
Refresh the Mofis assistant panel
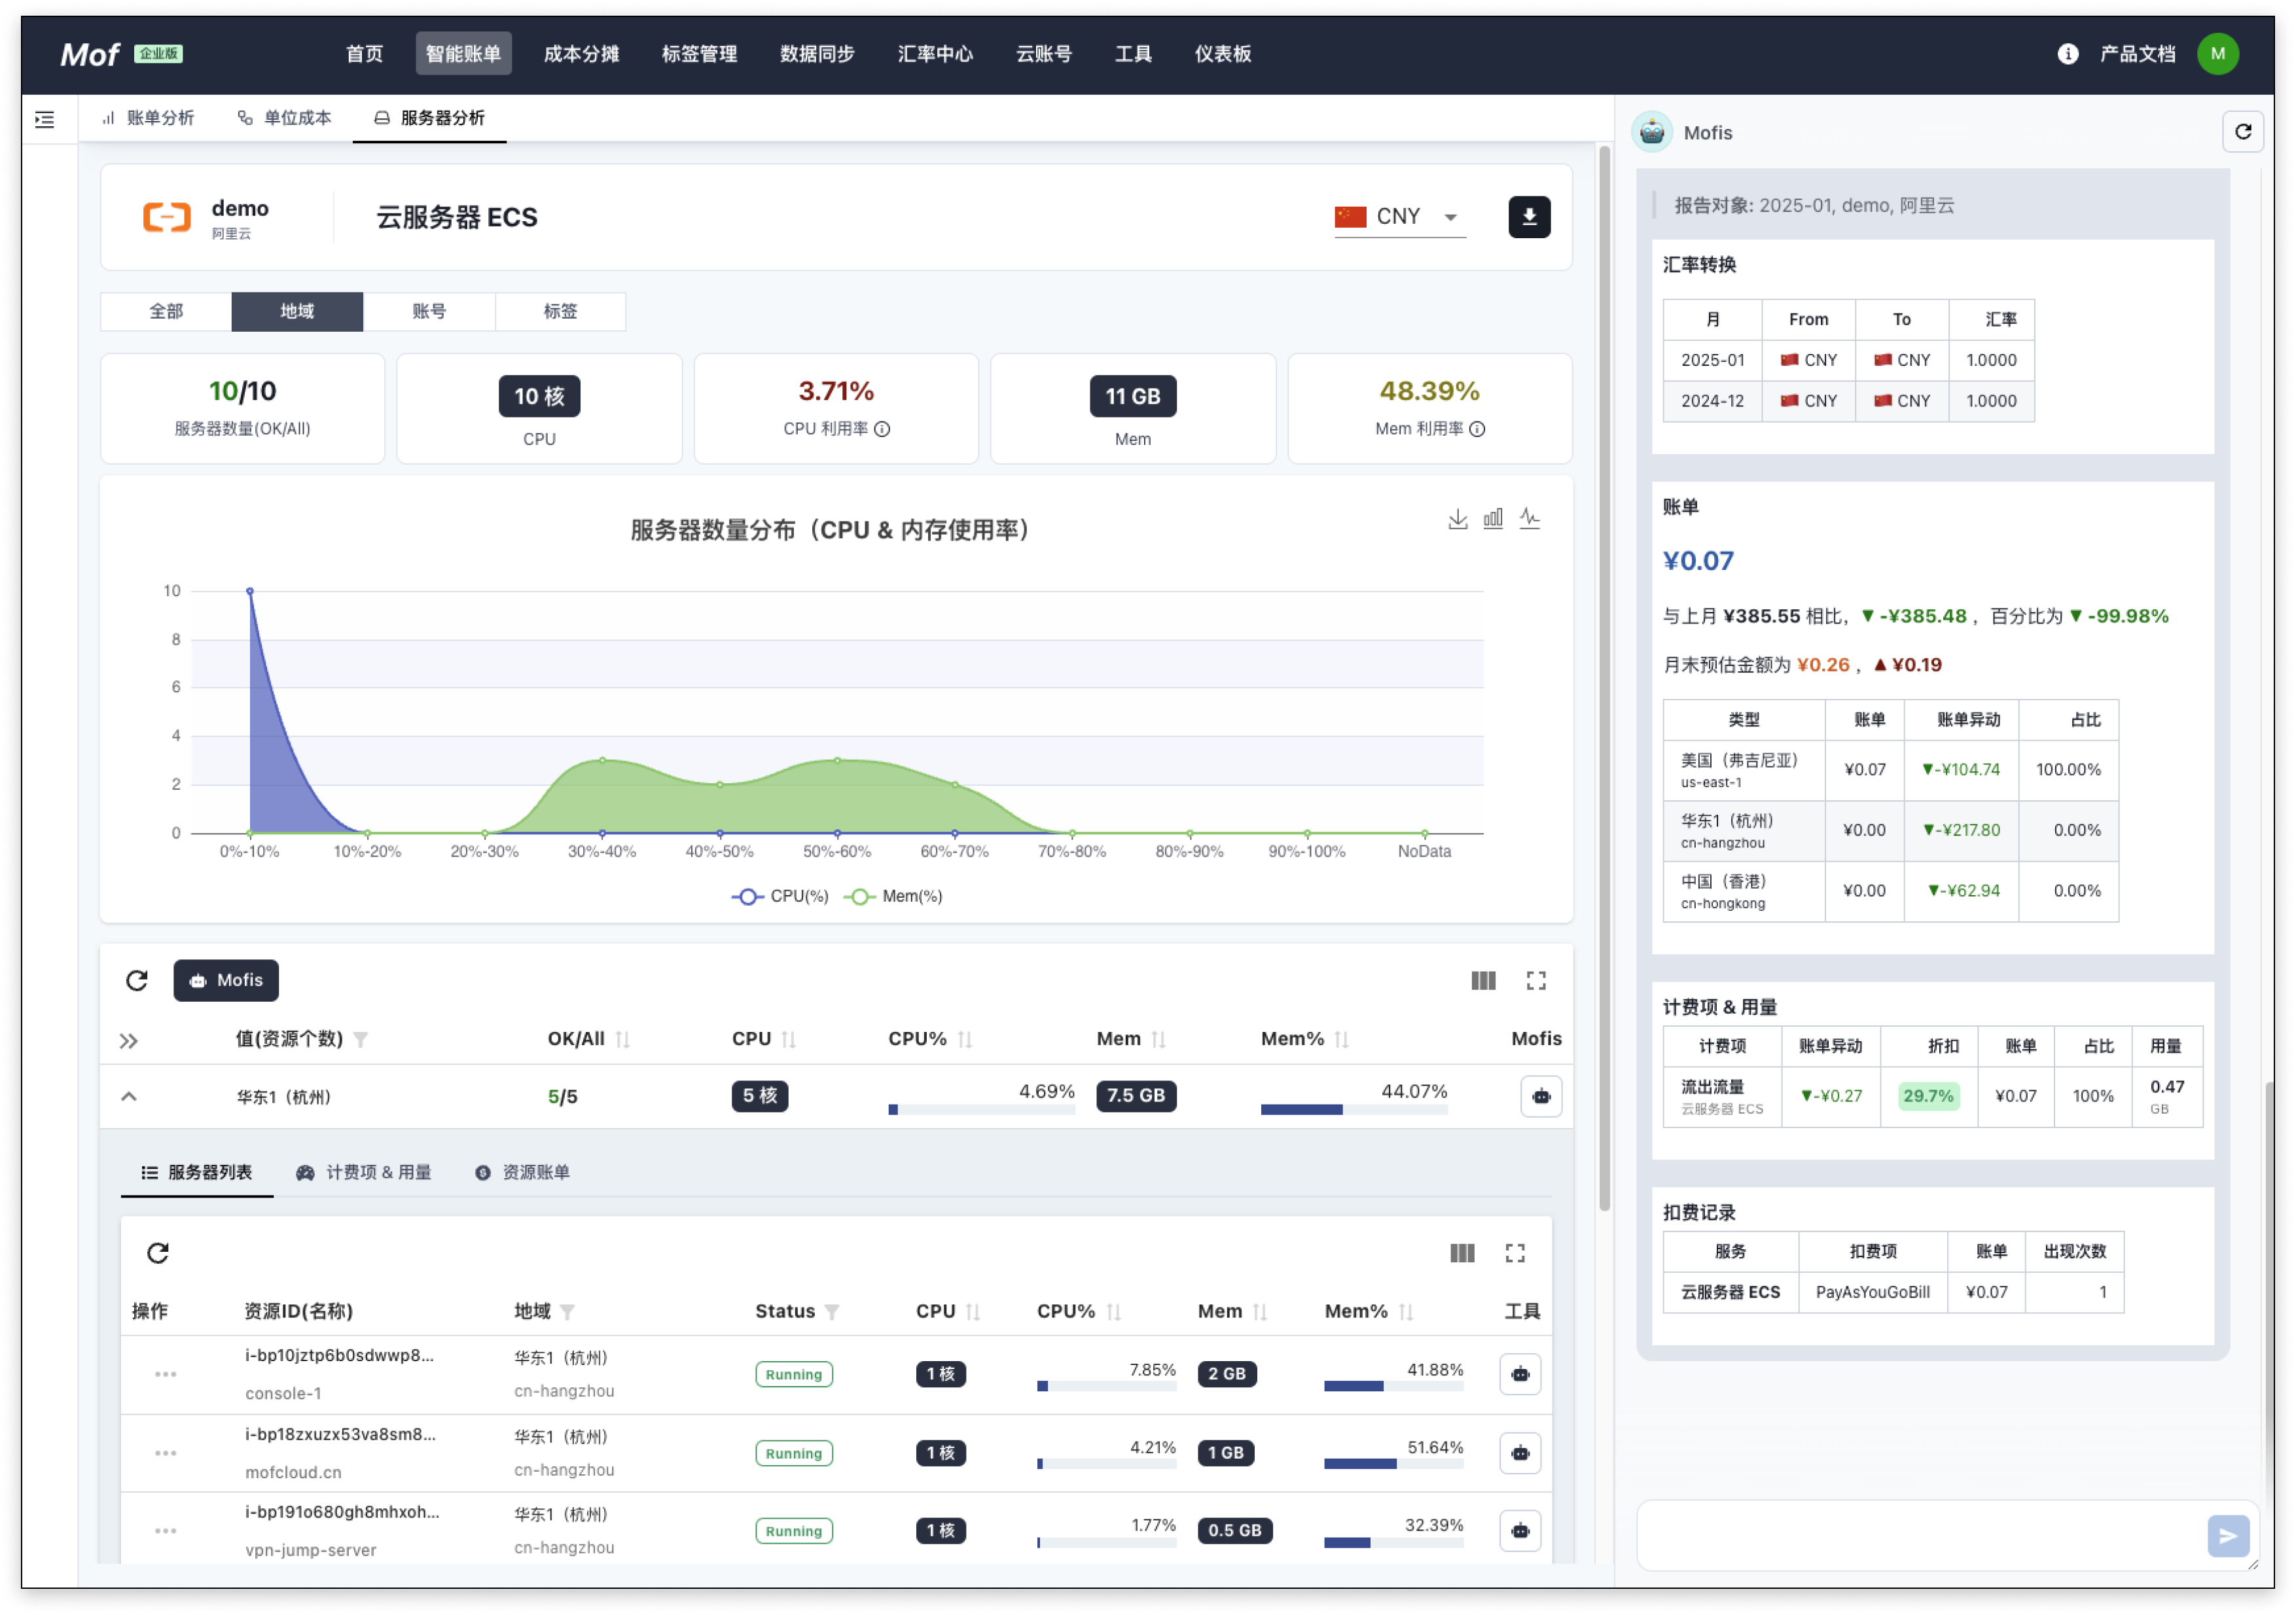(x=2243, y=131)
